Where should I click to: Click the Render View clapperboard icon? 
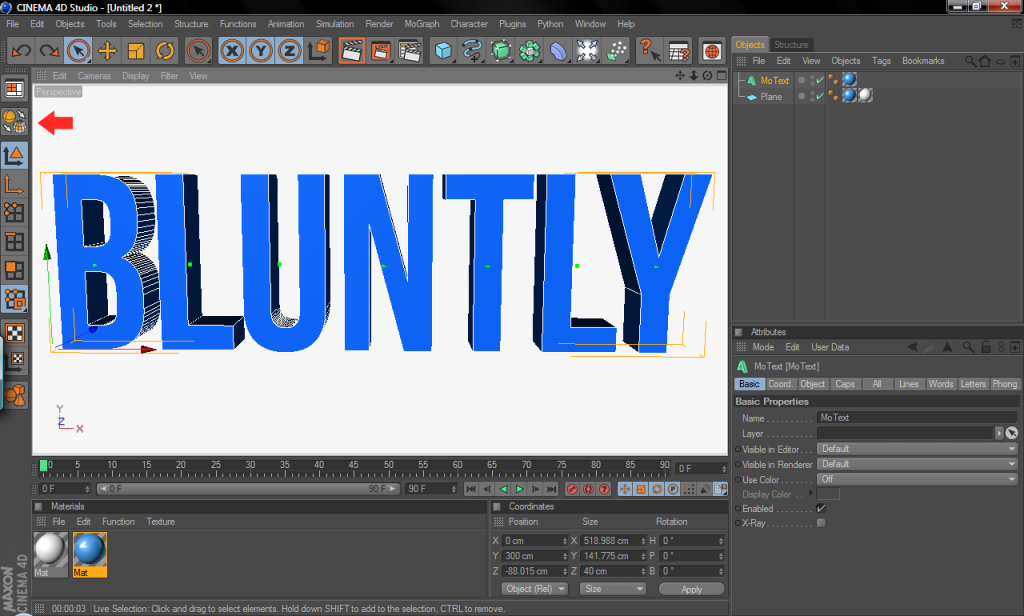coord(351,50)
